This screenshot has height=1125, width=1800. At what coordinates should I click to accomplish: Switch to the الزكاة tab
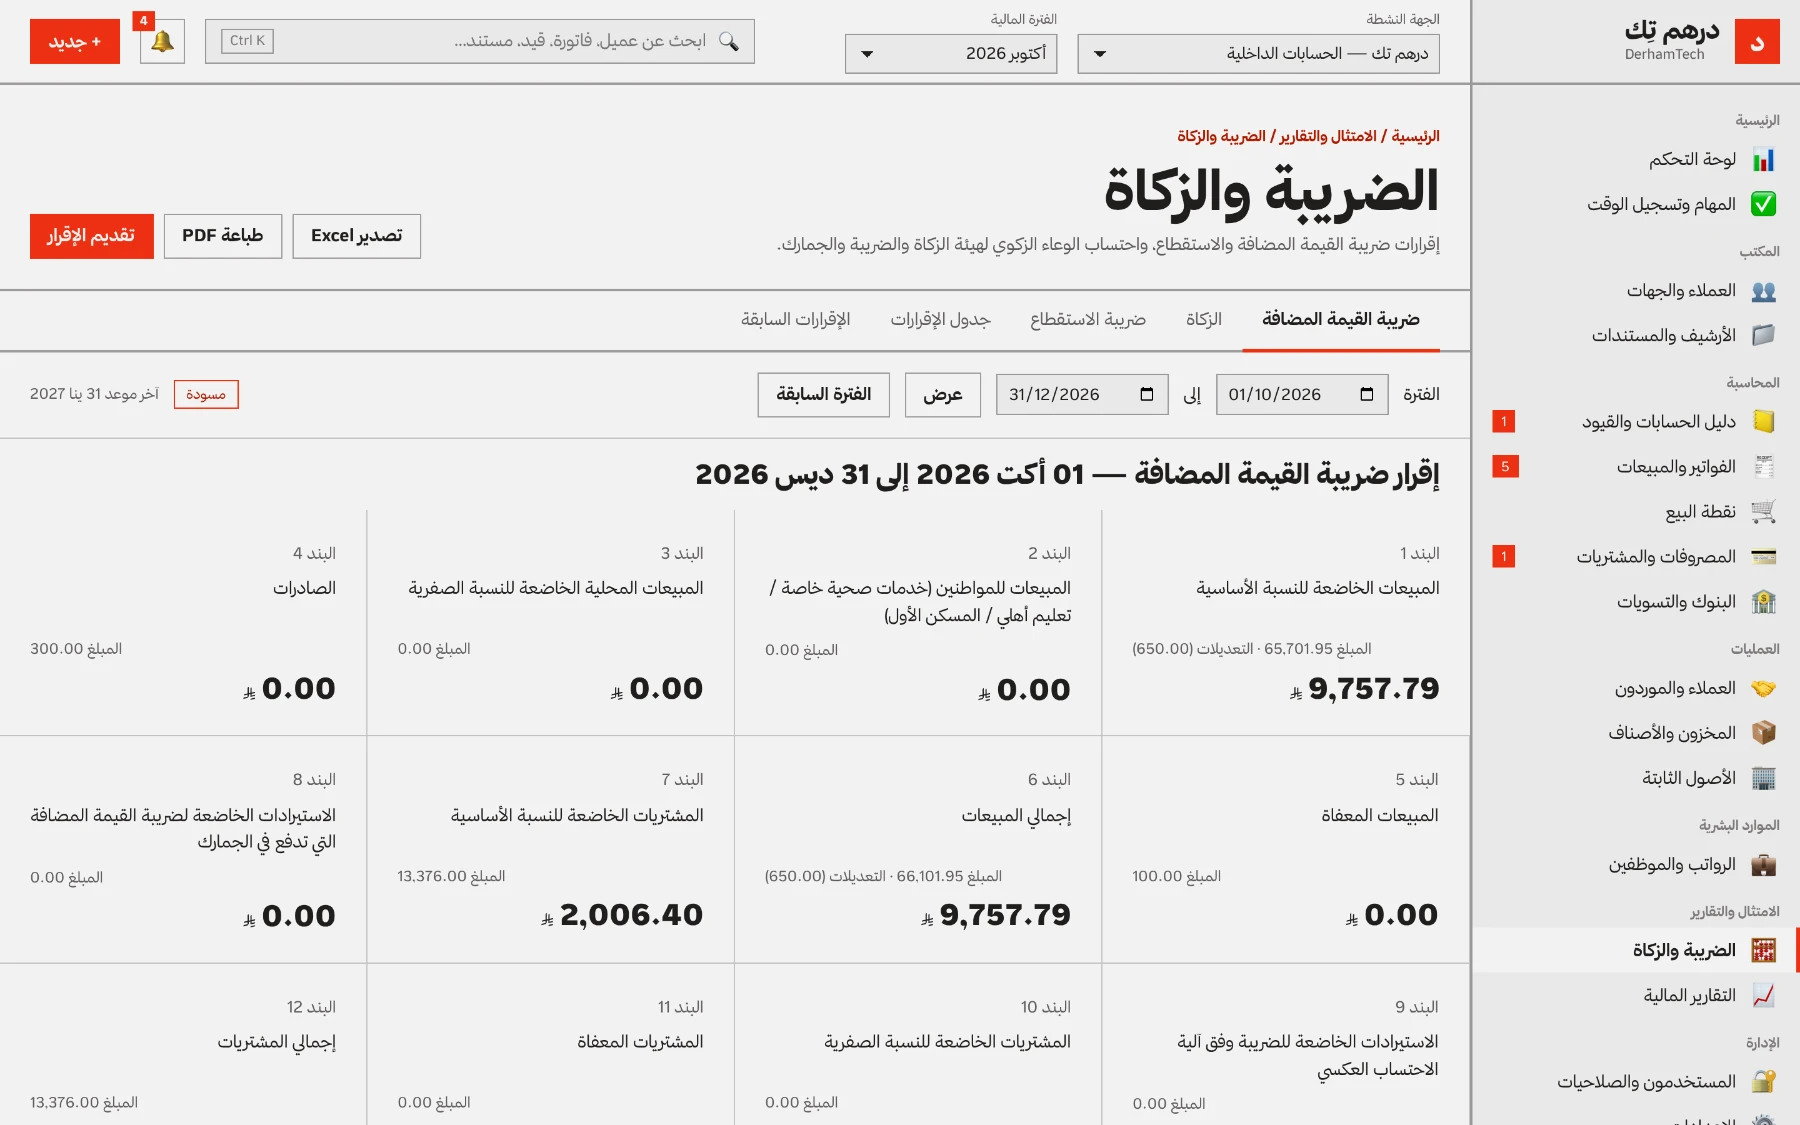click(1204, 320)
